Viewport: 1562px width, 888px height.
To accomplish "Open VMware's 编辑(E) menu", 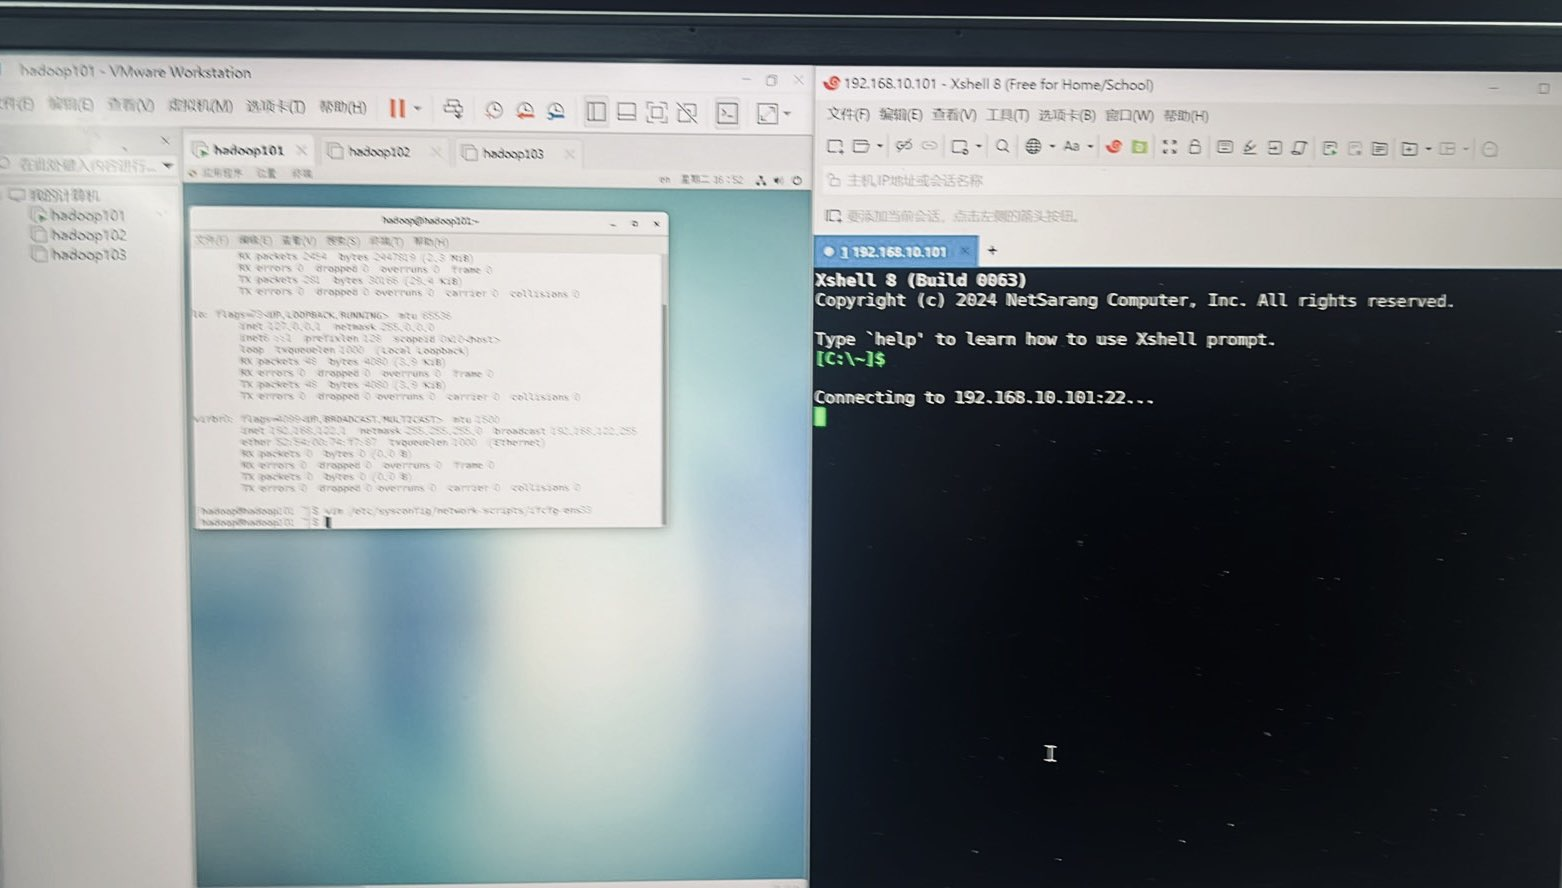I will tap(70, 104).
